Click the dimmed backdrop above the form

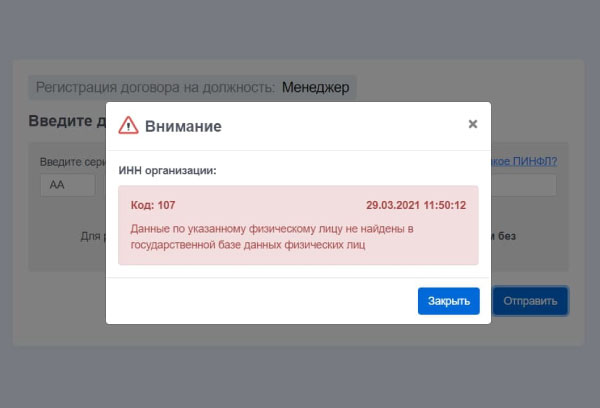[300, 28]
